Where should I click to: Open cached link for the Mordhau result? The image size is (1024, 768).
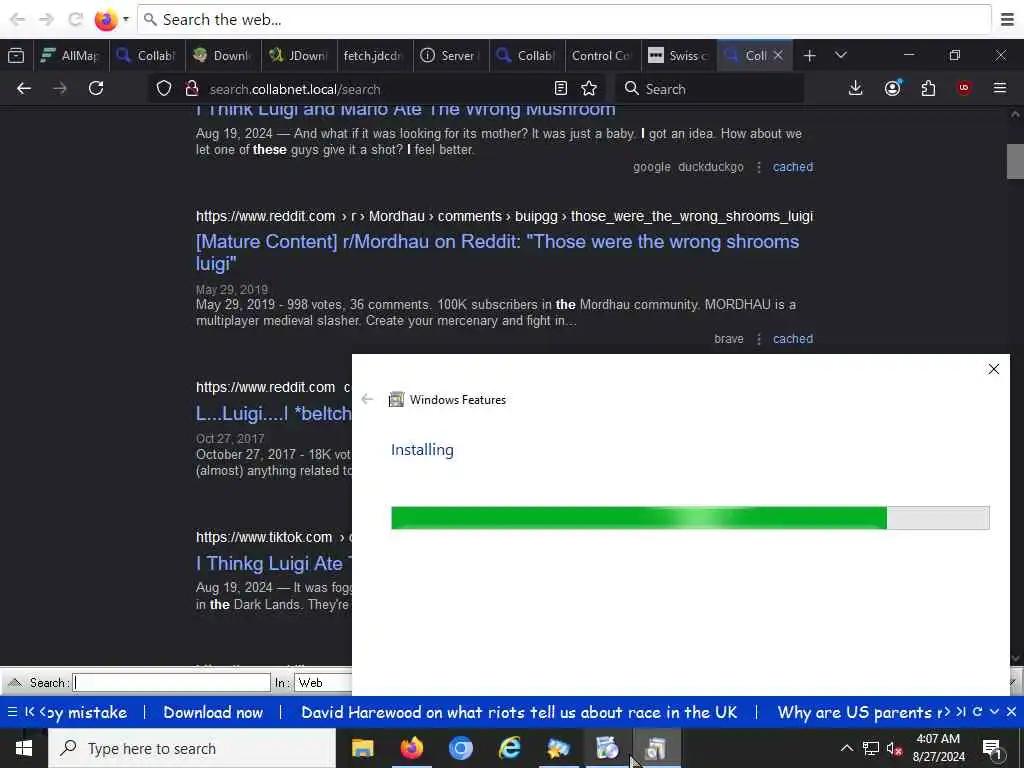point(793,339)
